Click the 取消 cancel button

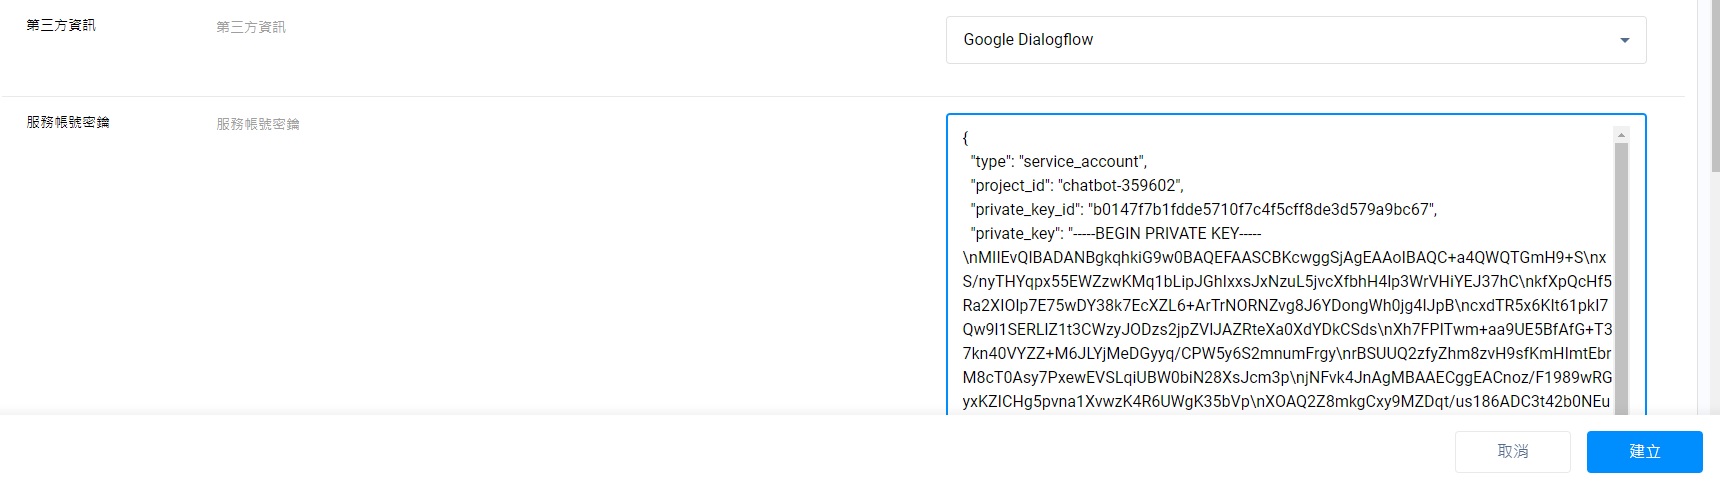[1512, 451]
